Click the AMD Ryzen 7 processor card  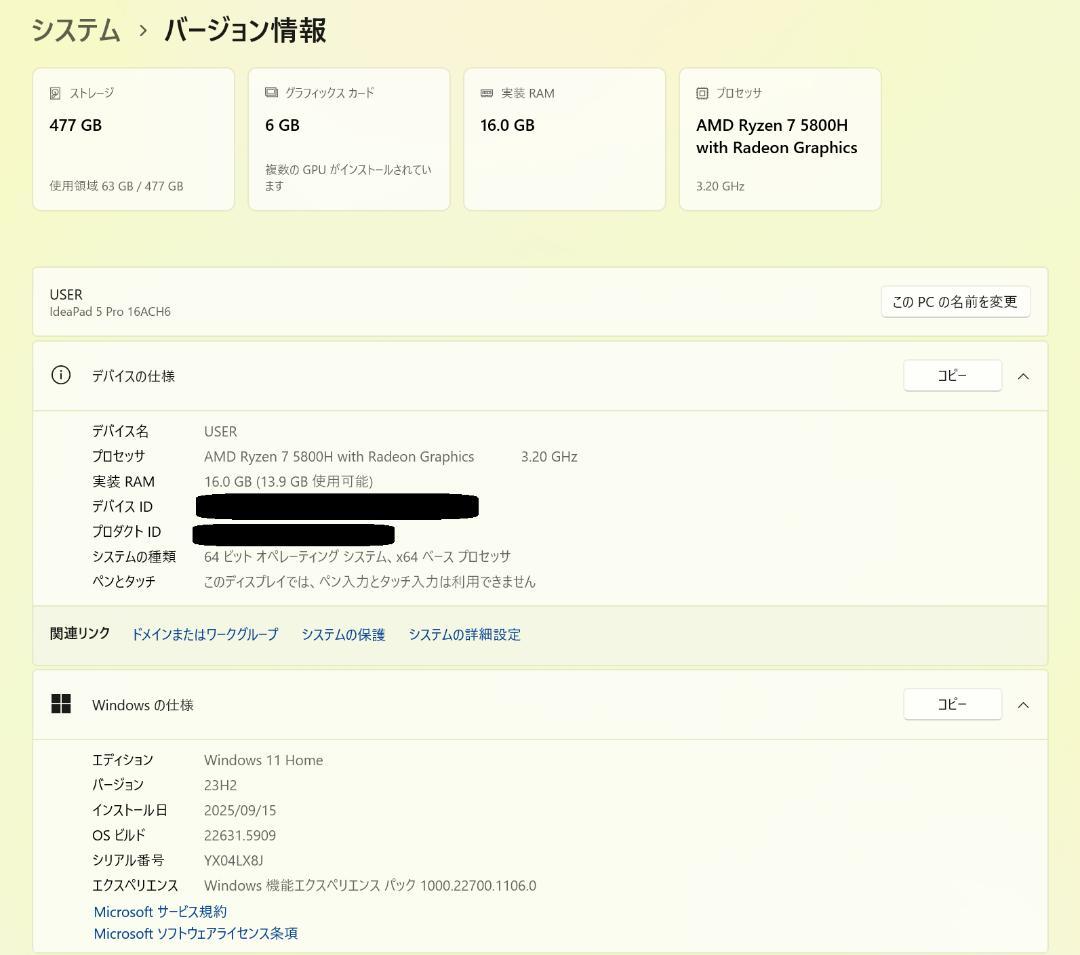click(780, 139)
